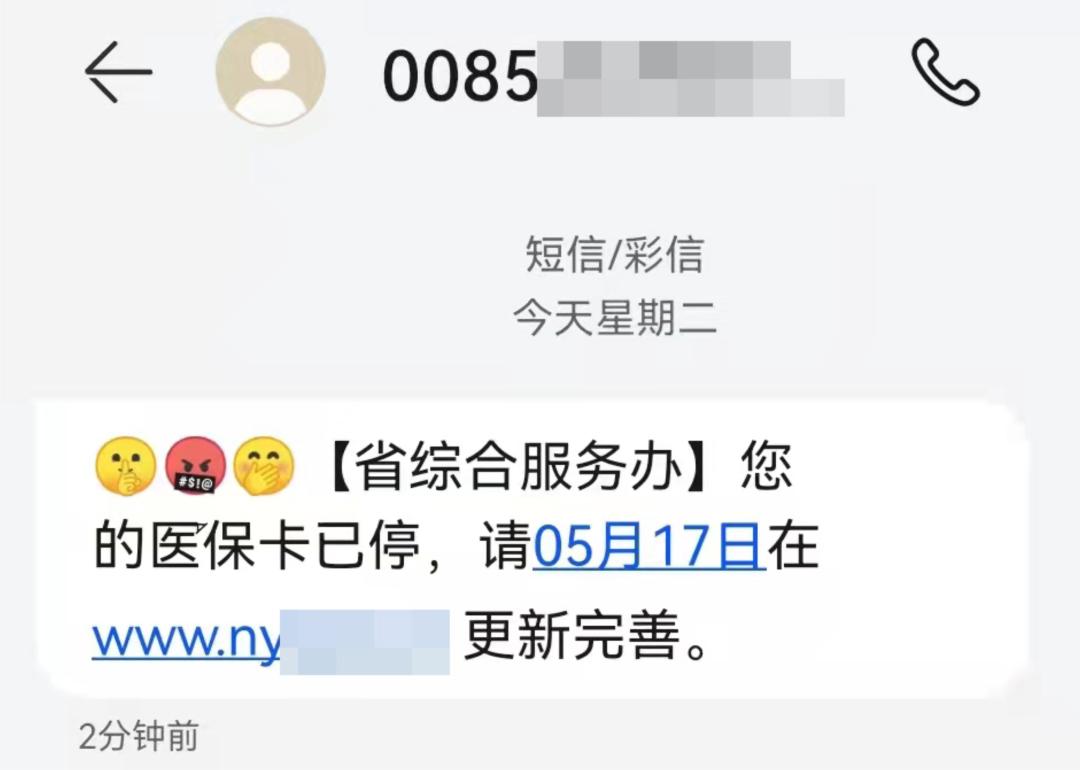
Task: Tap the character 在 after the date
Action: point(793,545)
